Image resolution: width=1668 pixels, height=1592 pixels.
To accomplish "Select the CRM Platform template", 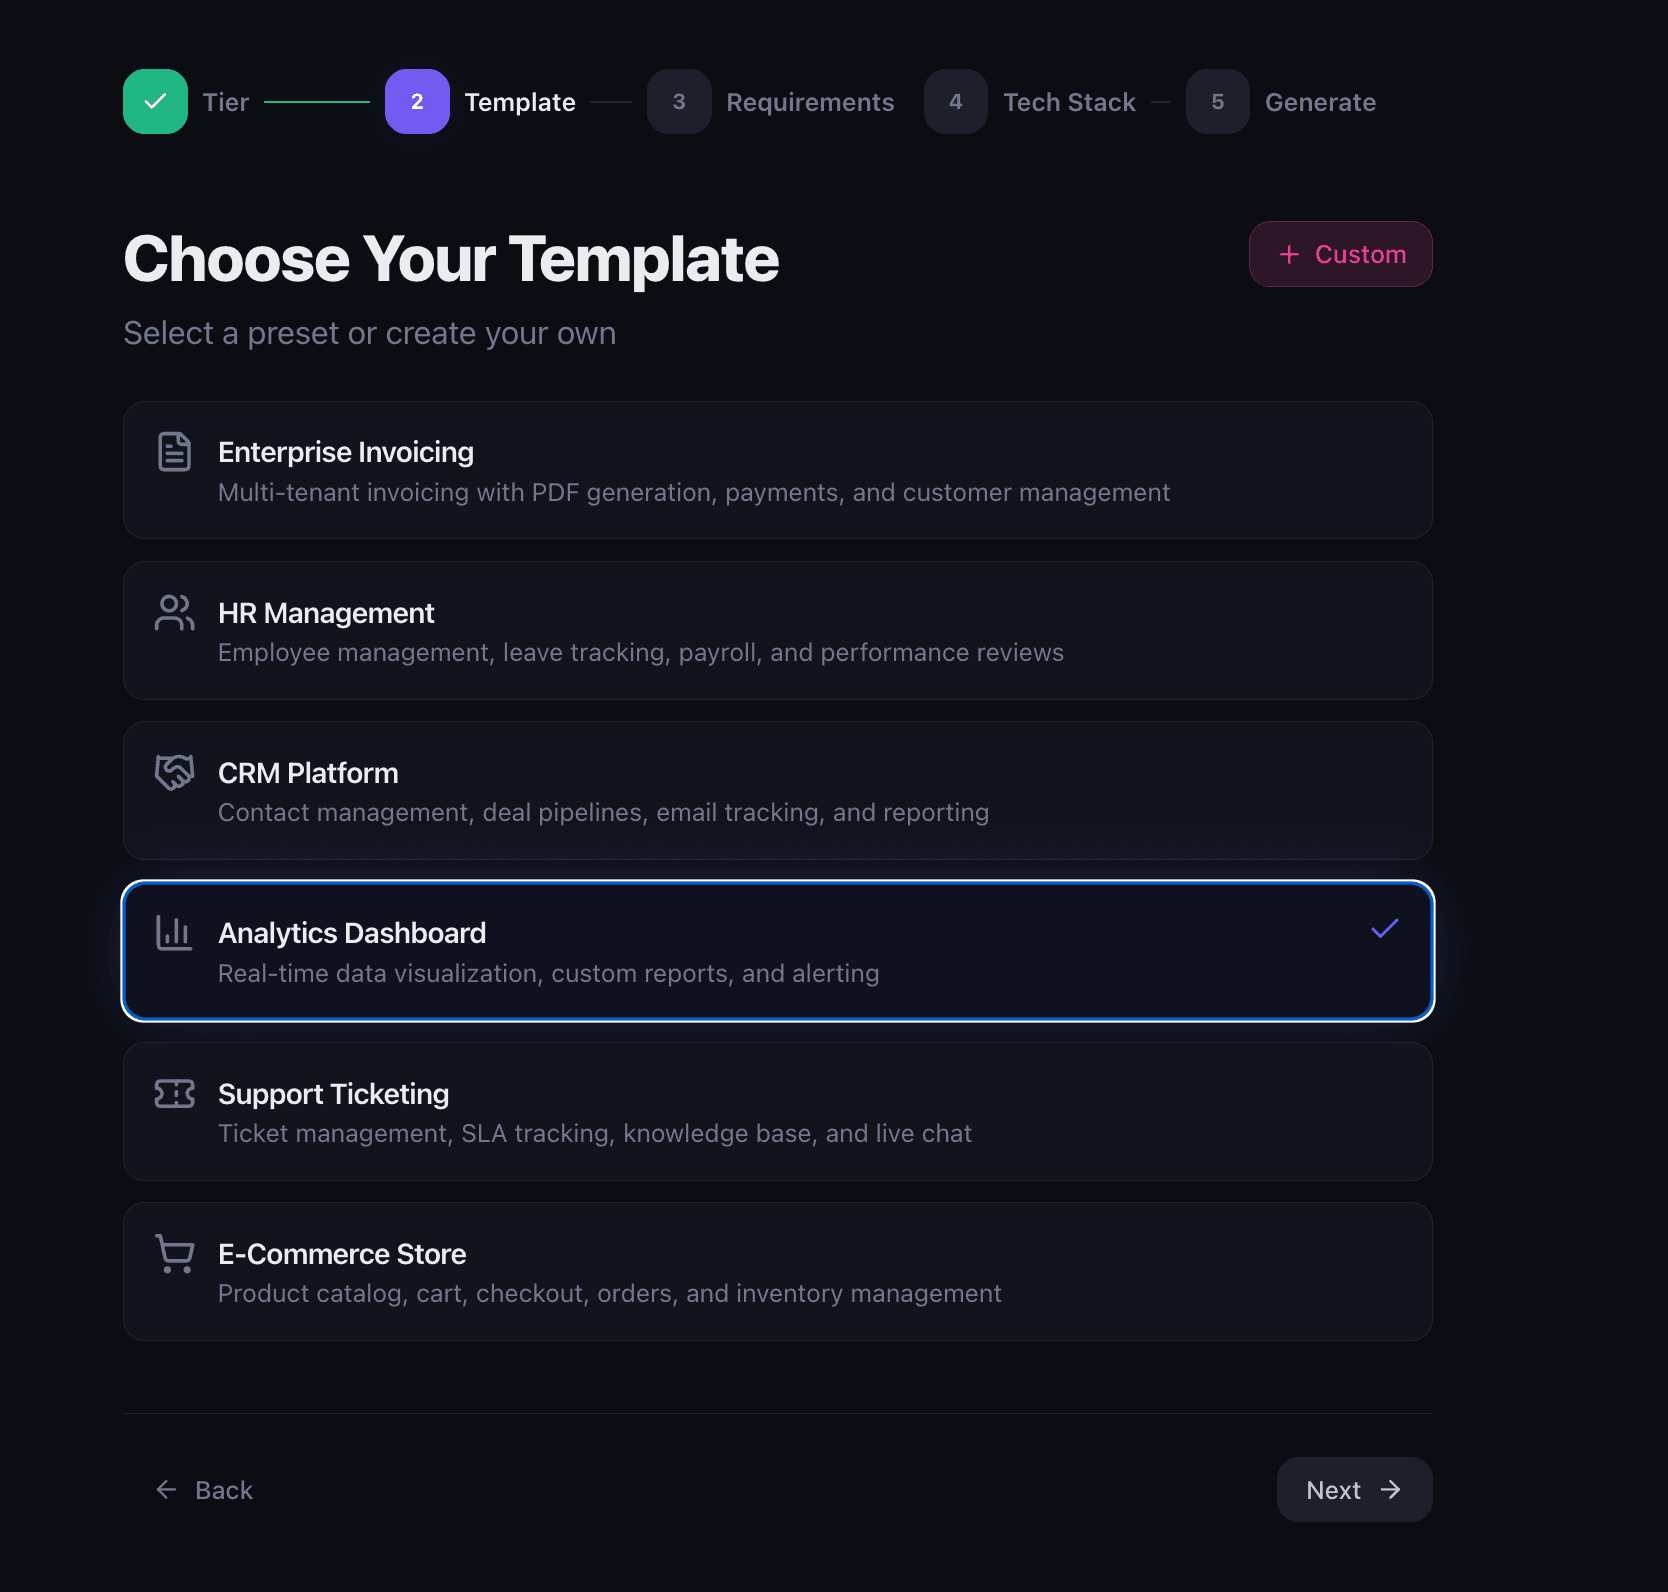I will click(778, 790).
